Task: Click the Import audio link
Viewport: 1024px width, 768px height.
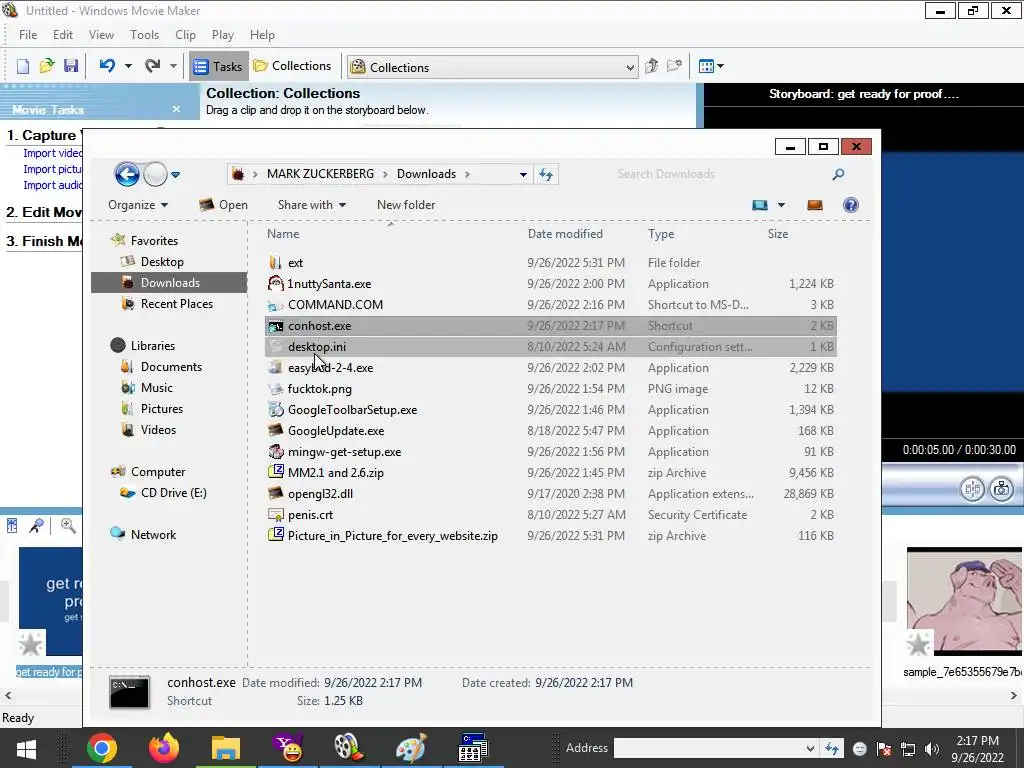Action: click(53, 185)
